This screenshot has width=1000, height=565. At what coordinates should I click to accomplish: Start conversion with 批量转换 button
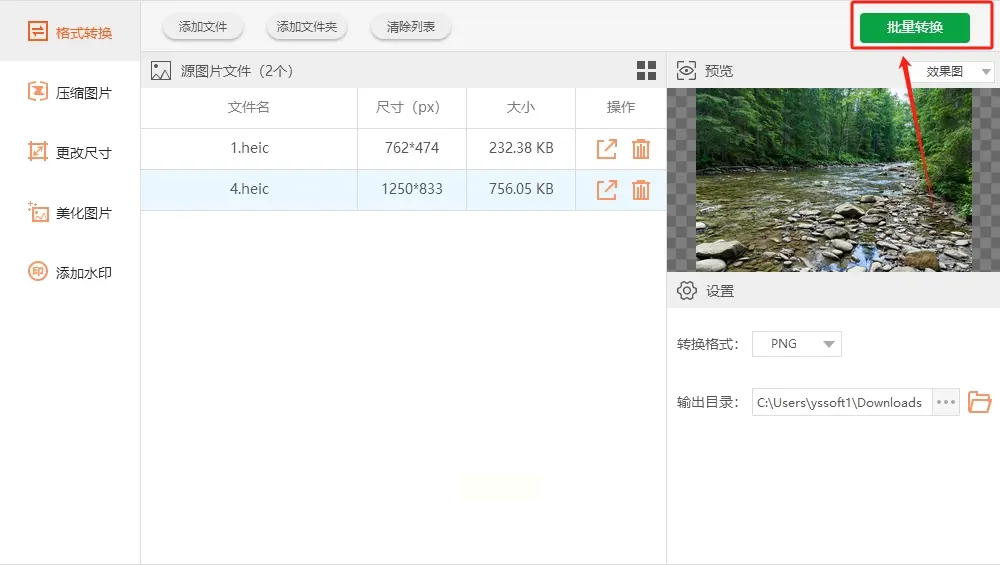point(915,27)
